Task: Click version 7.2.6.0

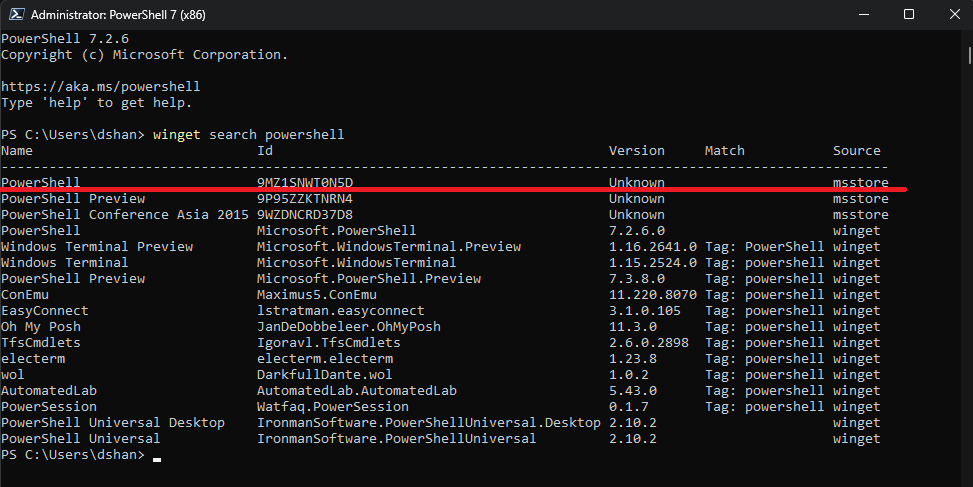Action: tap(637, 231)
